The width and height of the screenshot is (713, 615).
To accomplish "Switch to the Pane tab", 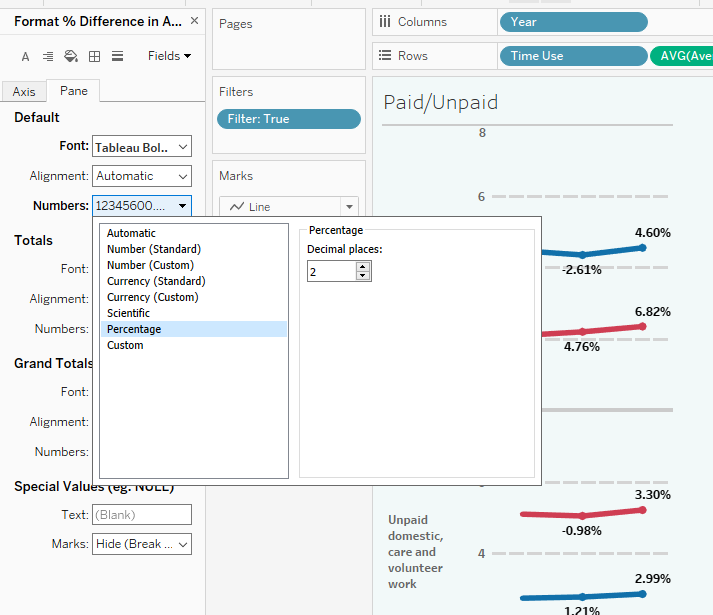I will pos(74,91).
